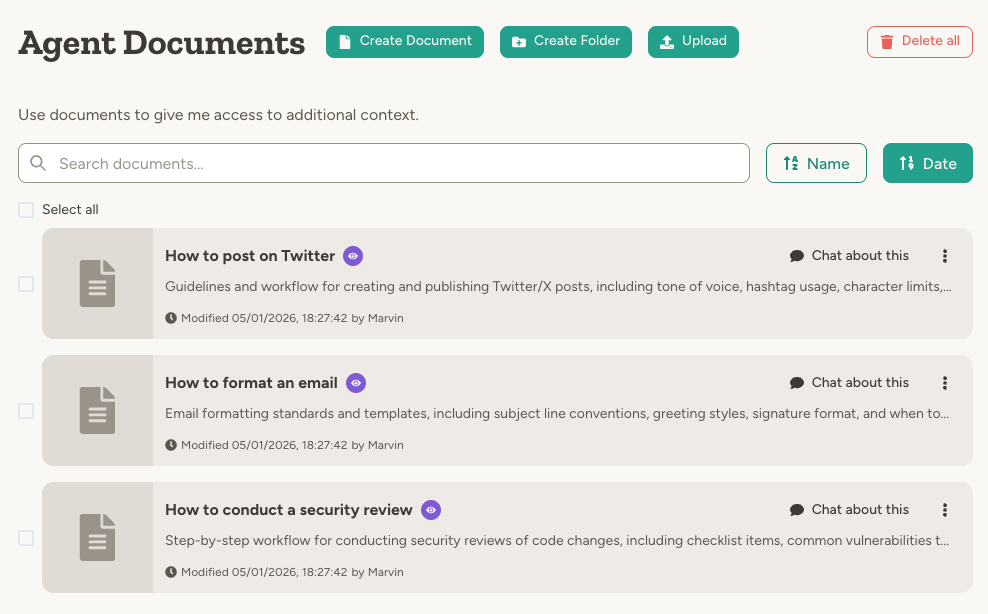
Task: Open the Date sort dropdown
Action: click(927, 162)
